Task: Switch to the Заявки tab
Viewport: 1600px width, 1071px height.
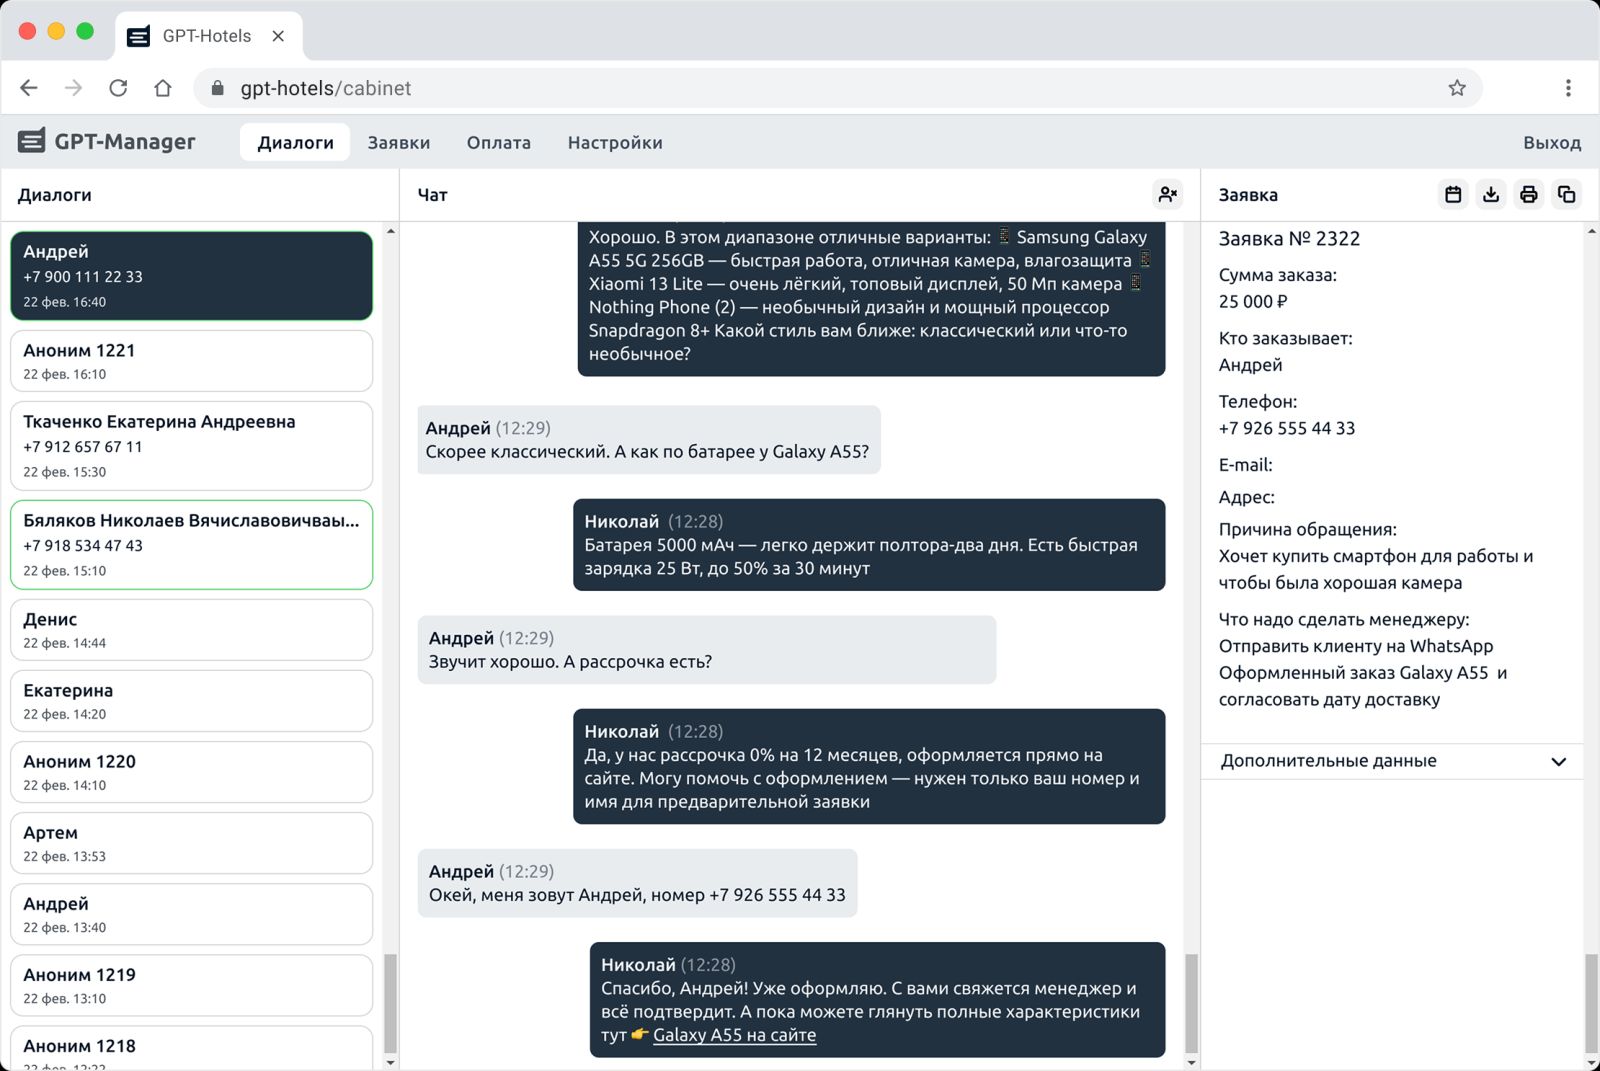Action: 398,143
